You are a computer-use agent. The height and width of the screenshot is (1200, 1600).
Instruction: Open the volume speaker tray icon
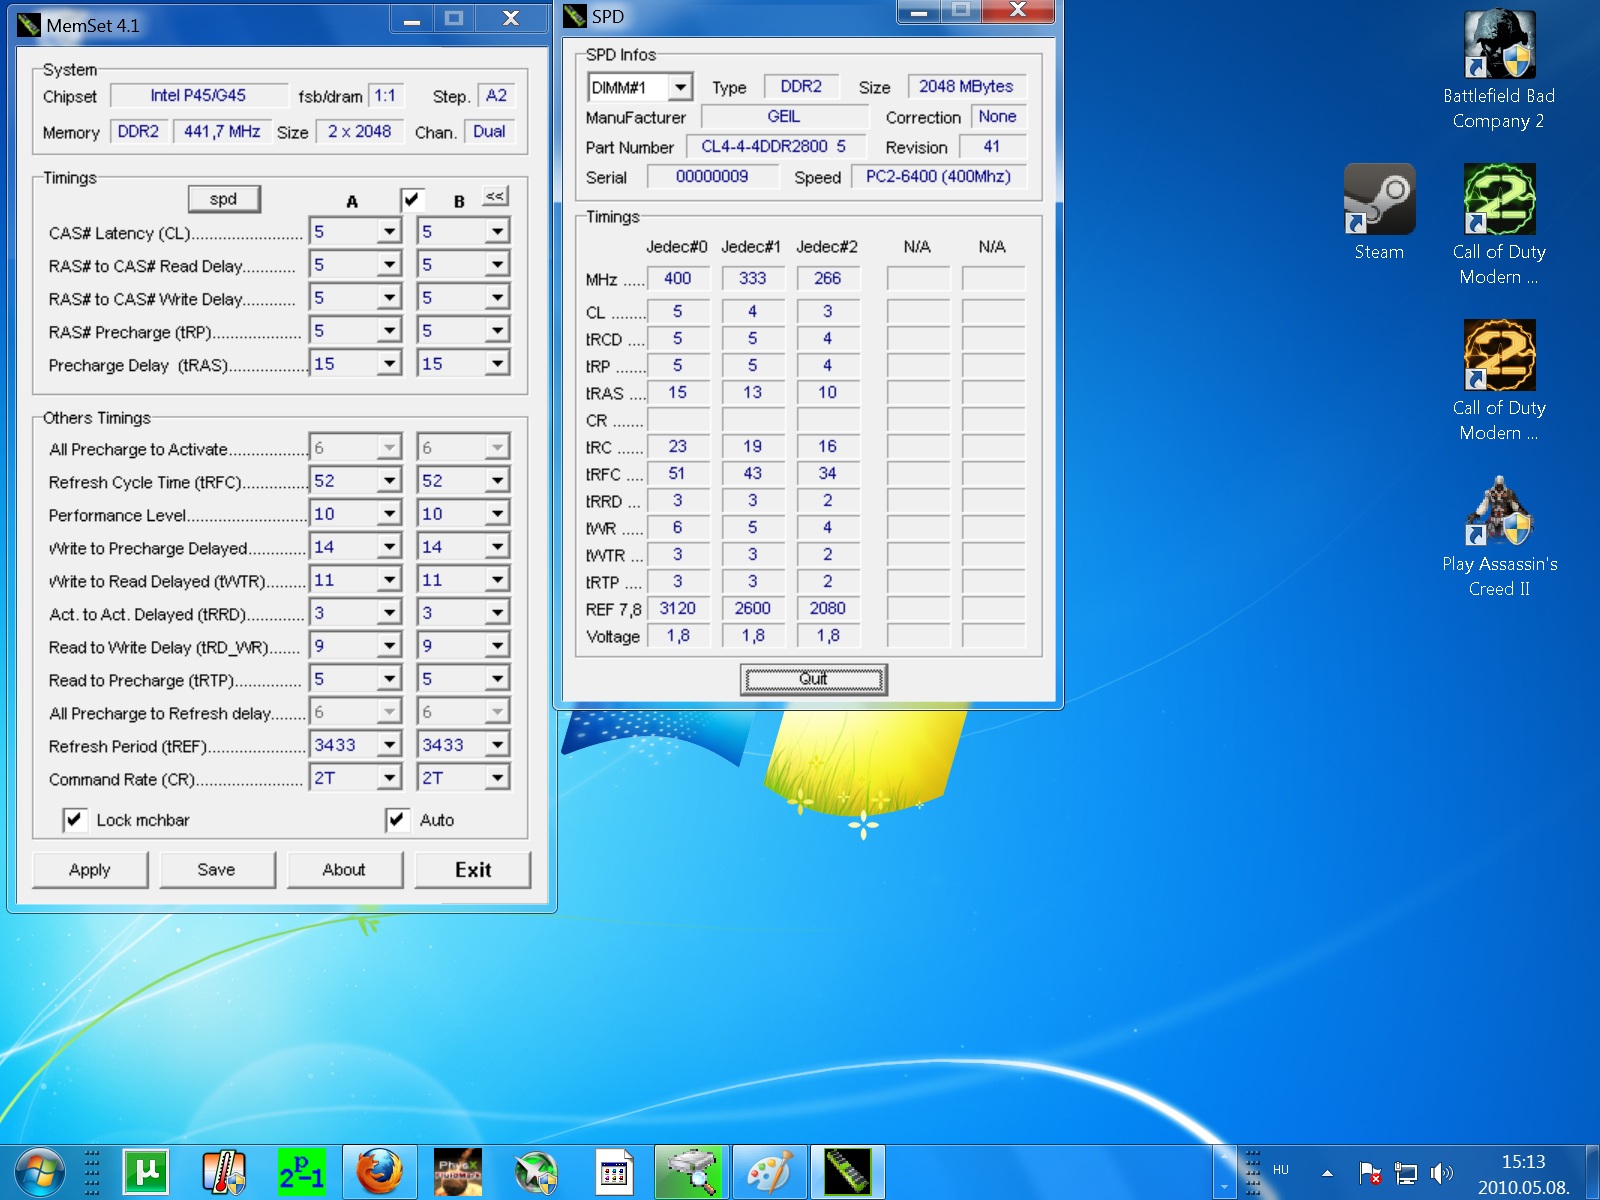click(x=1441, y=1172)
